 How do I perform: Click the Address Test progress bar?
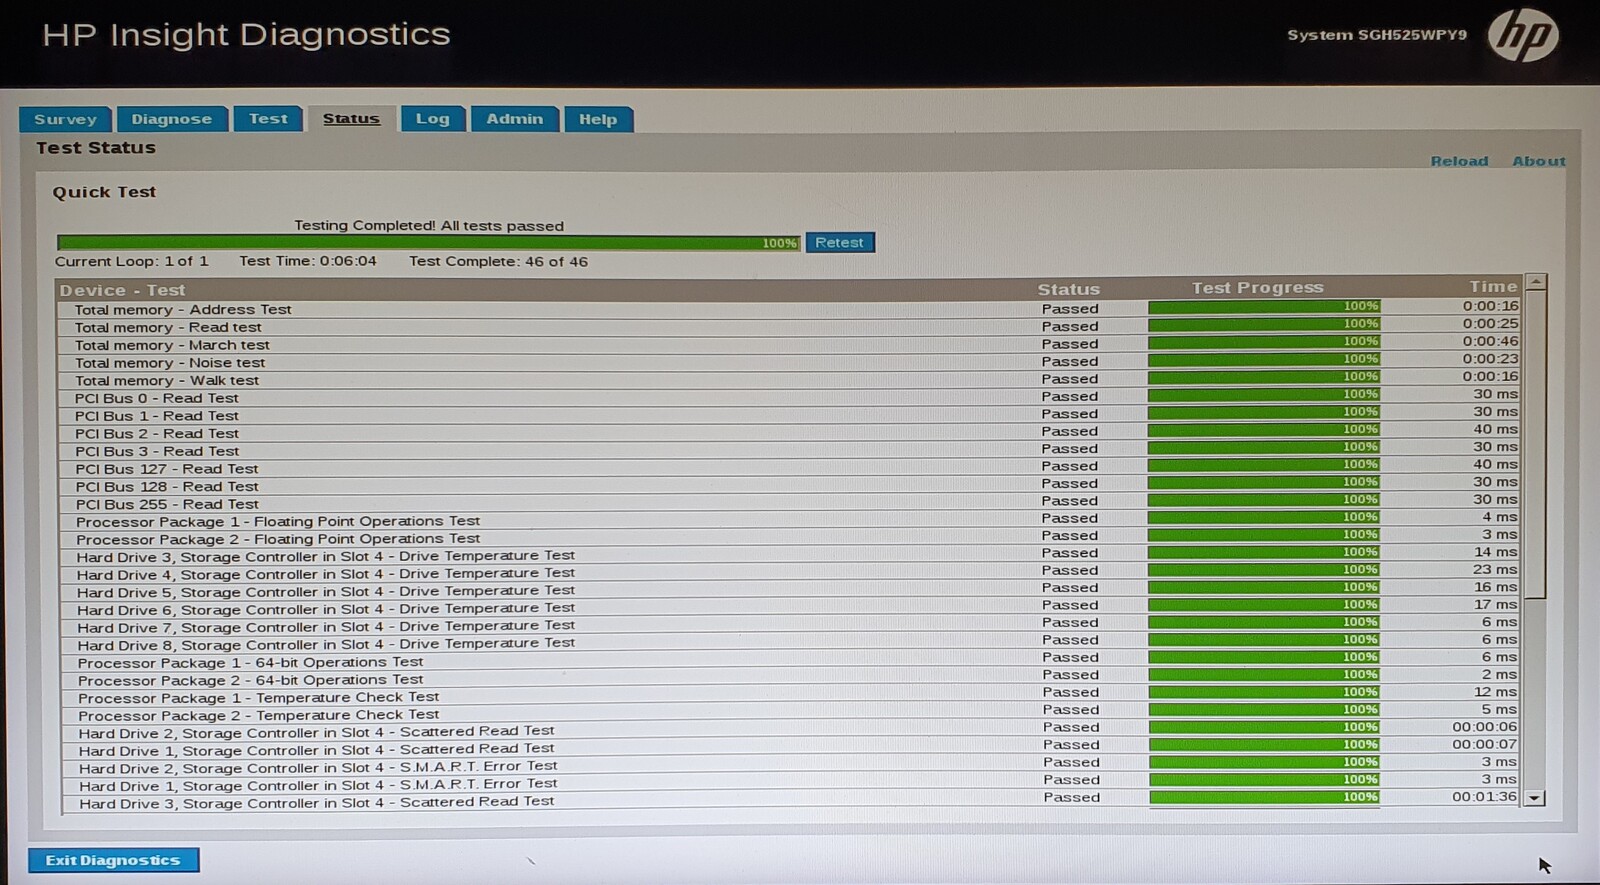(1264, 307)
